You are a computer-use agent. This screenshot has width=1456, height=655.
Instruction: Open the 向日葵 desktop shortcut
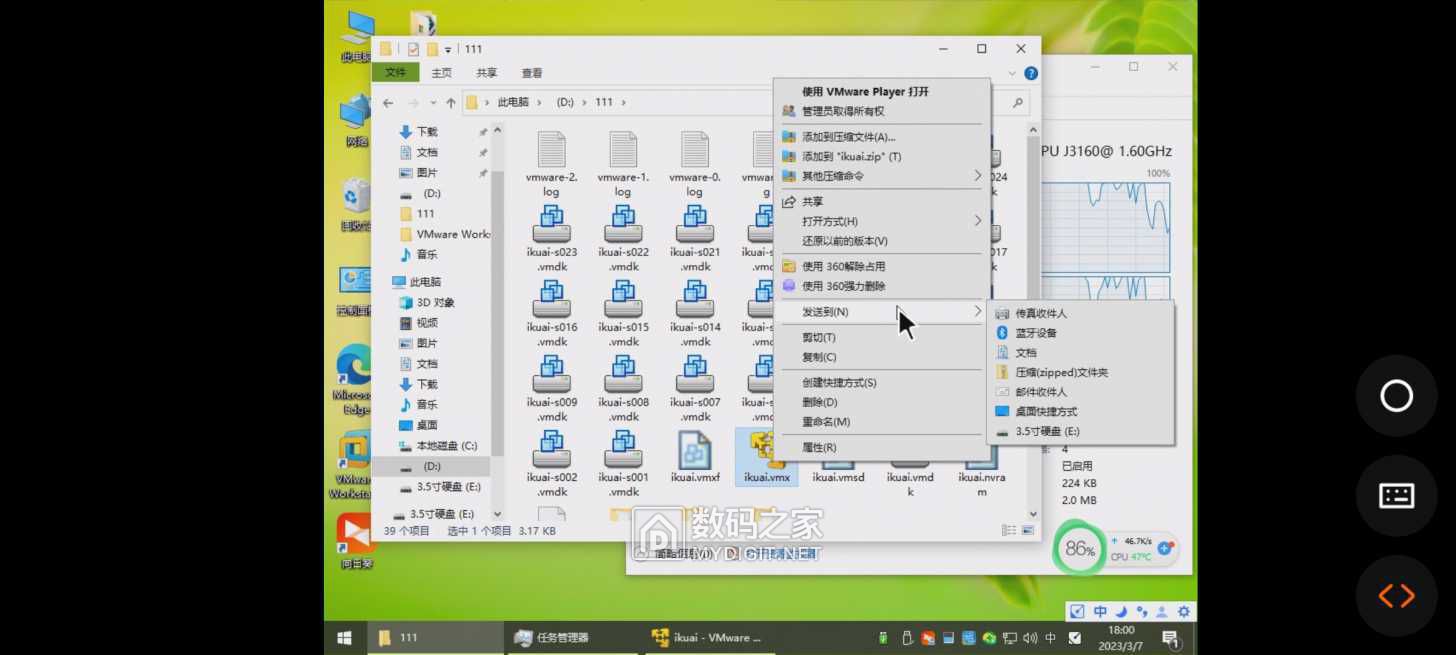(355, 540)
